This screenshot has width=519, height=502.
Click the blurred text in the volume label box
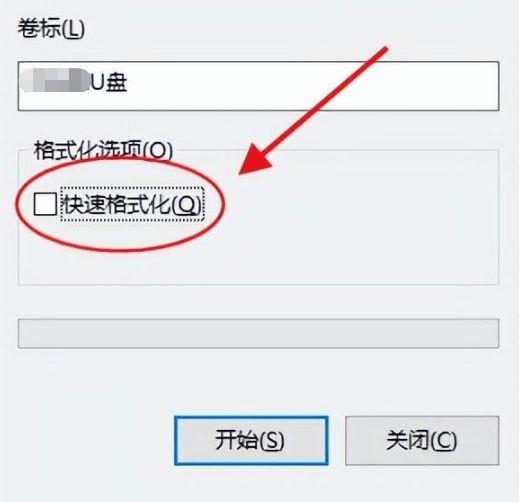coord(55,80)
